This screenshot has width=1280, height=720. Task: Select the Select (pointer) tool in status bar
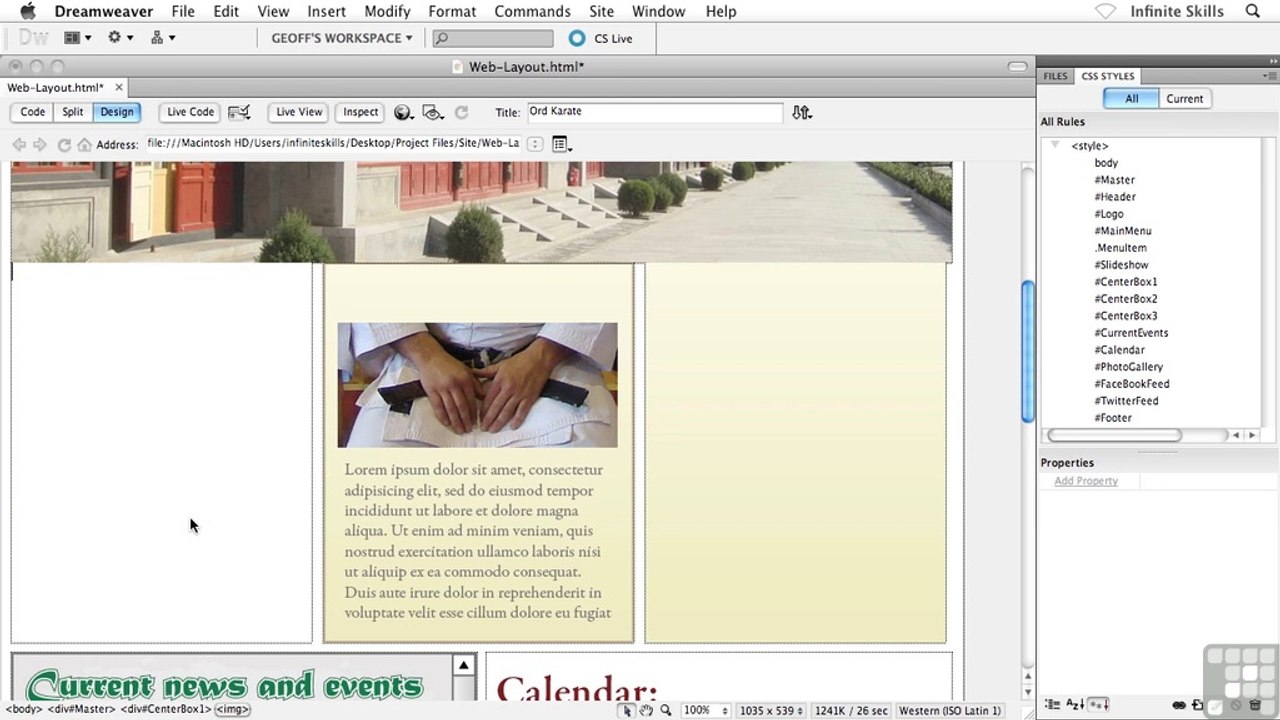pyautogui.click(x=627, y=710)
